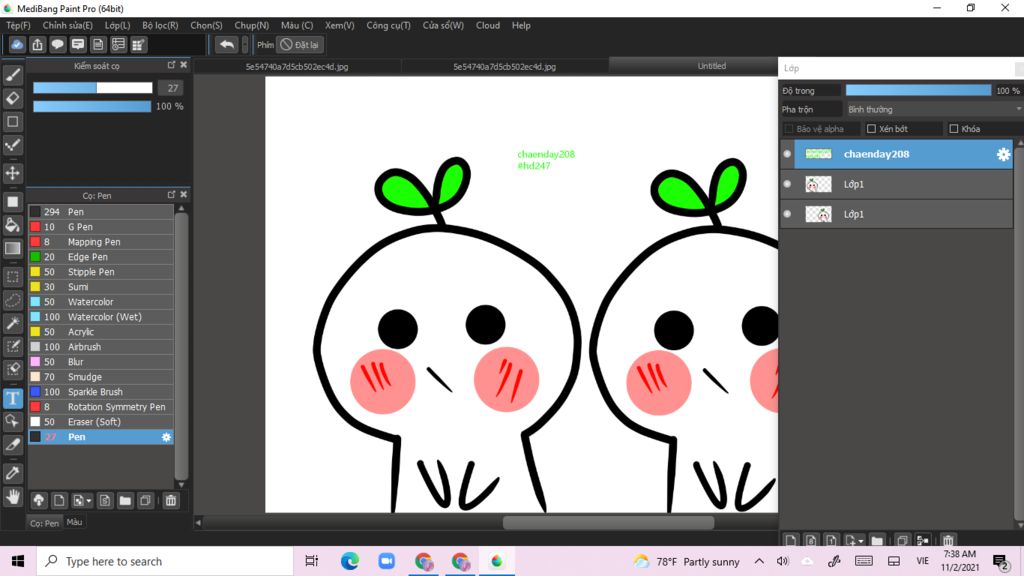Choose the Lasso selection tool
This screenshot has width=1024, height=576.
tap(12, 300)
